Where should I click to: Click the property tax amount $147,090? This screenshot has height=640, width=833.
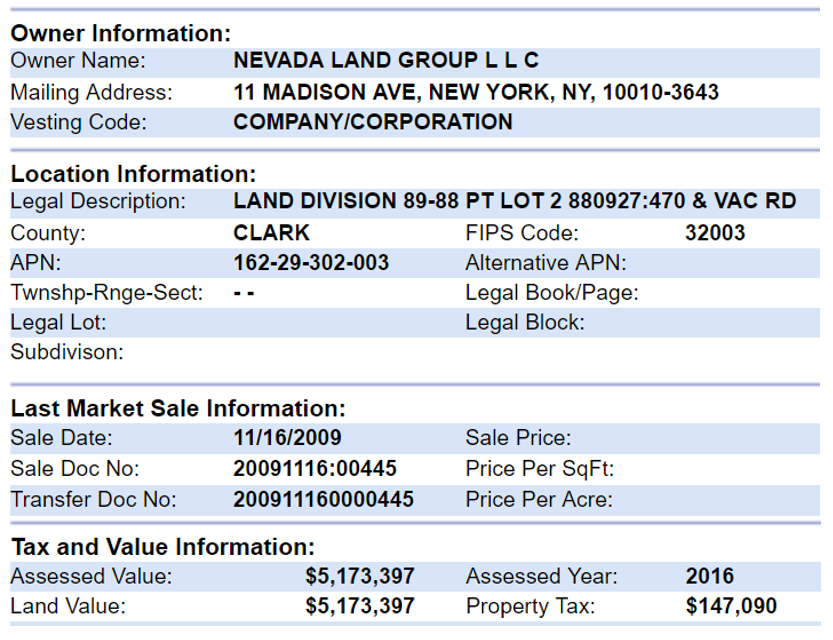[x=731, y=606]
